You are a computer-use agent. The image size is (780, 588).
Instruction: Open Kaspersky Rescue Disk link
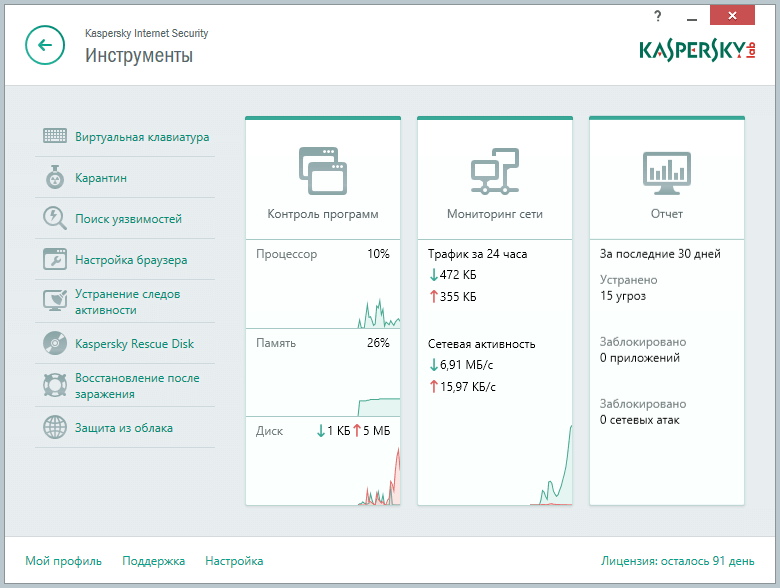tap(134, 344)
